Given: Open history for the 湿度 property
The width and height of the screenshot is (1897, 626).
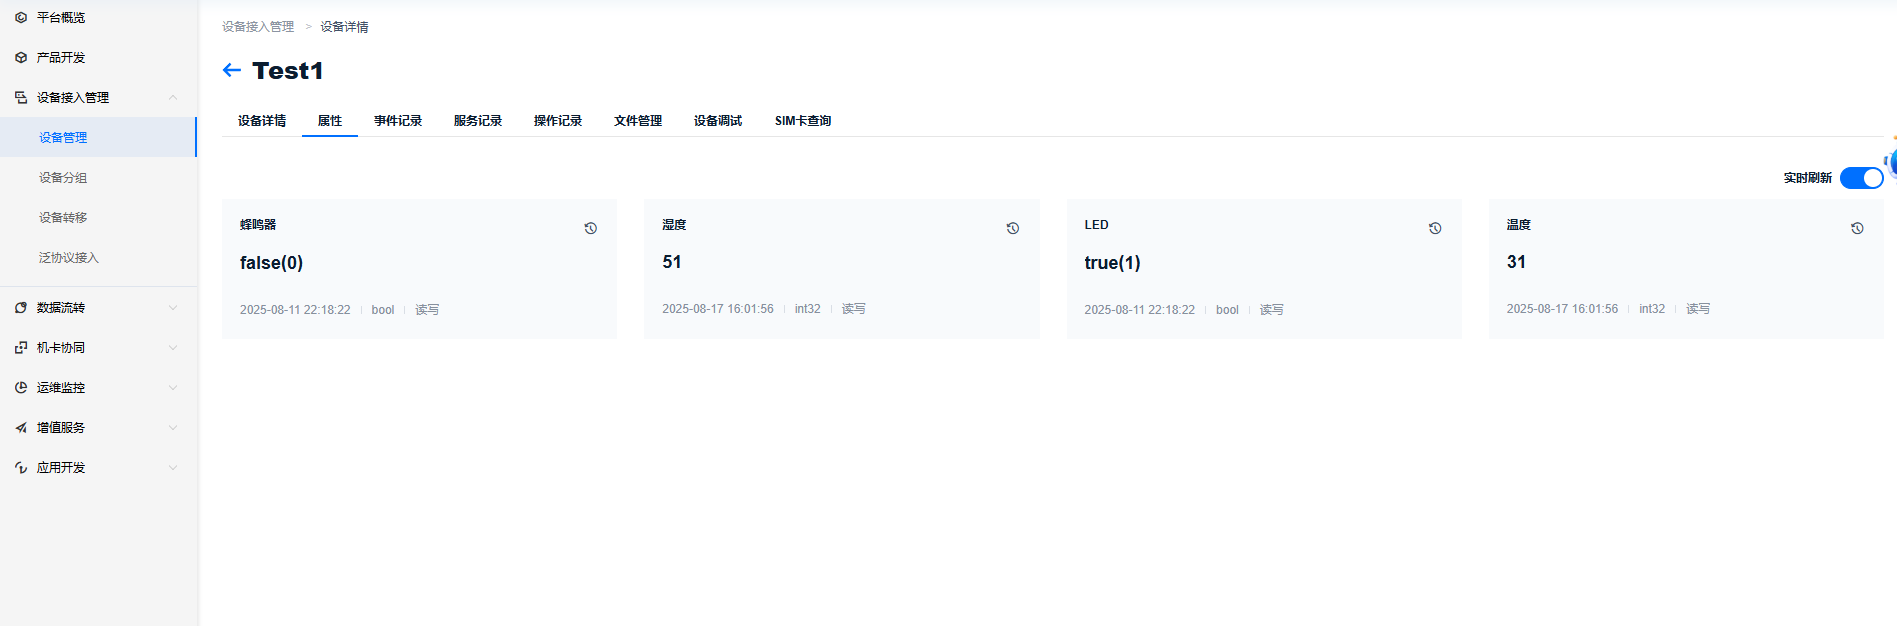Looking at the screenshot, I should (1012, 228).
